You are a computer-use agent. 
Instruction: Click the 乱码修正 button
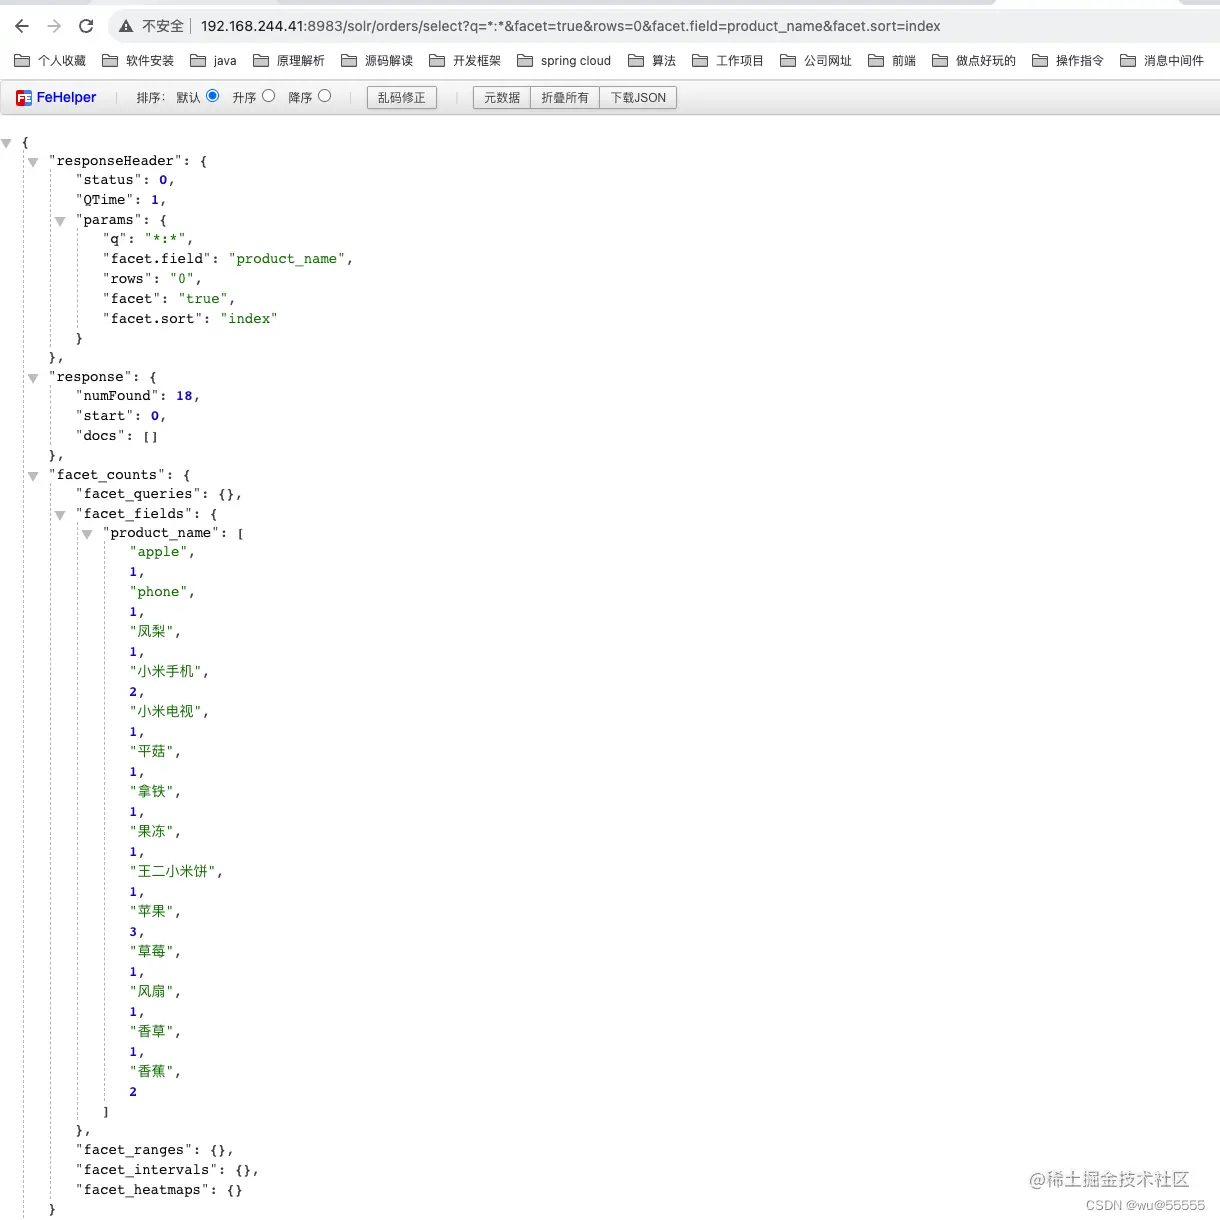coord(402,98)
